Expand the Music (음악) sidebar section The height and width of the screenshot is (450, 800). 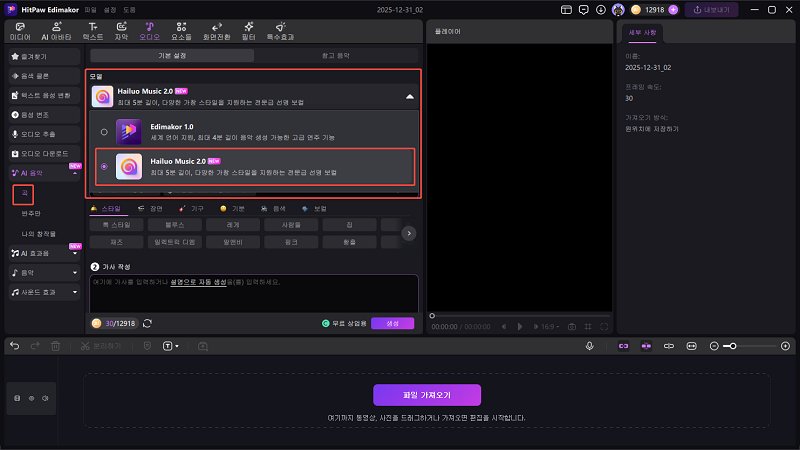coord(75,273)
